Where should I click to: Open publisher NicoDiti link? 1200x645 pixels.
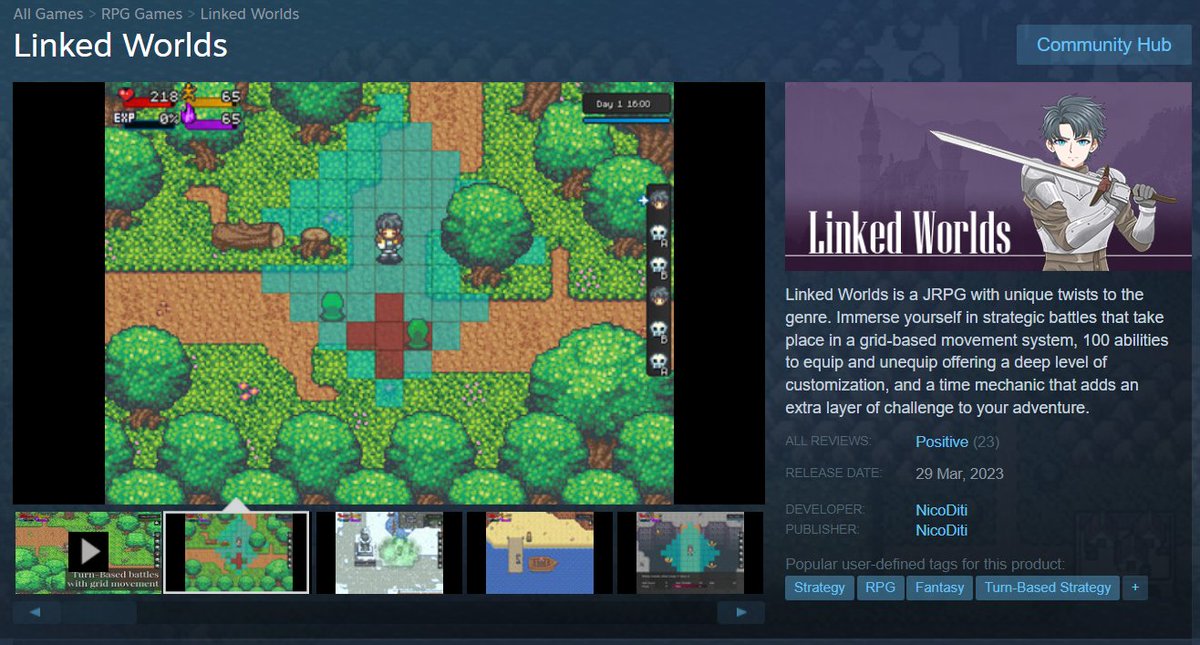941,530
